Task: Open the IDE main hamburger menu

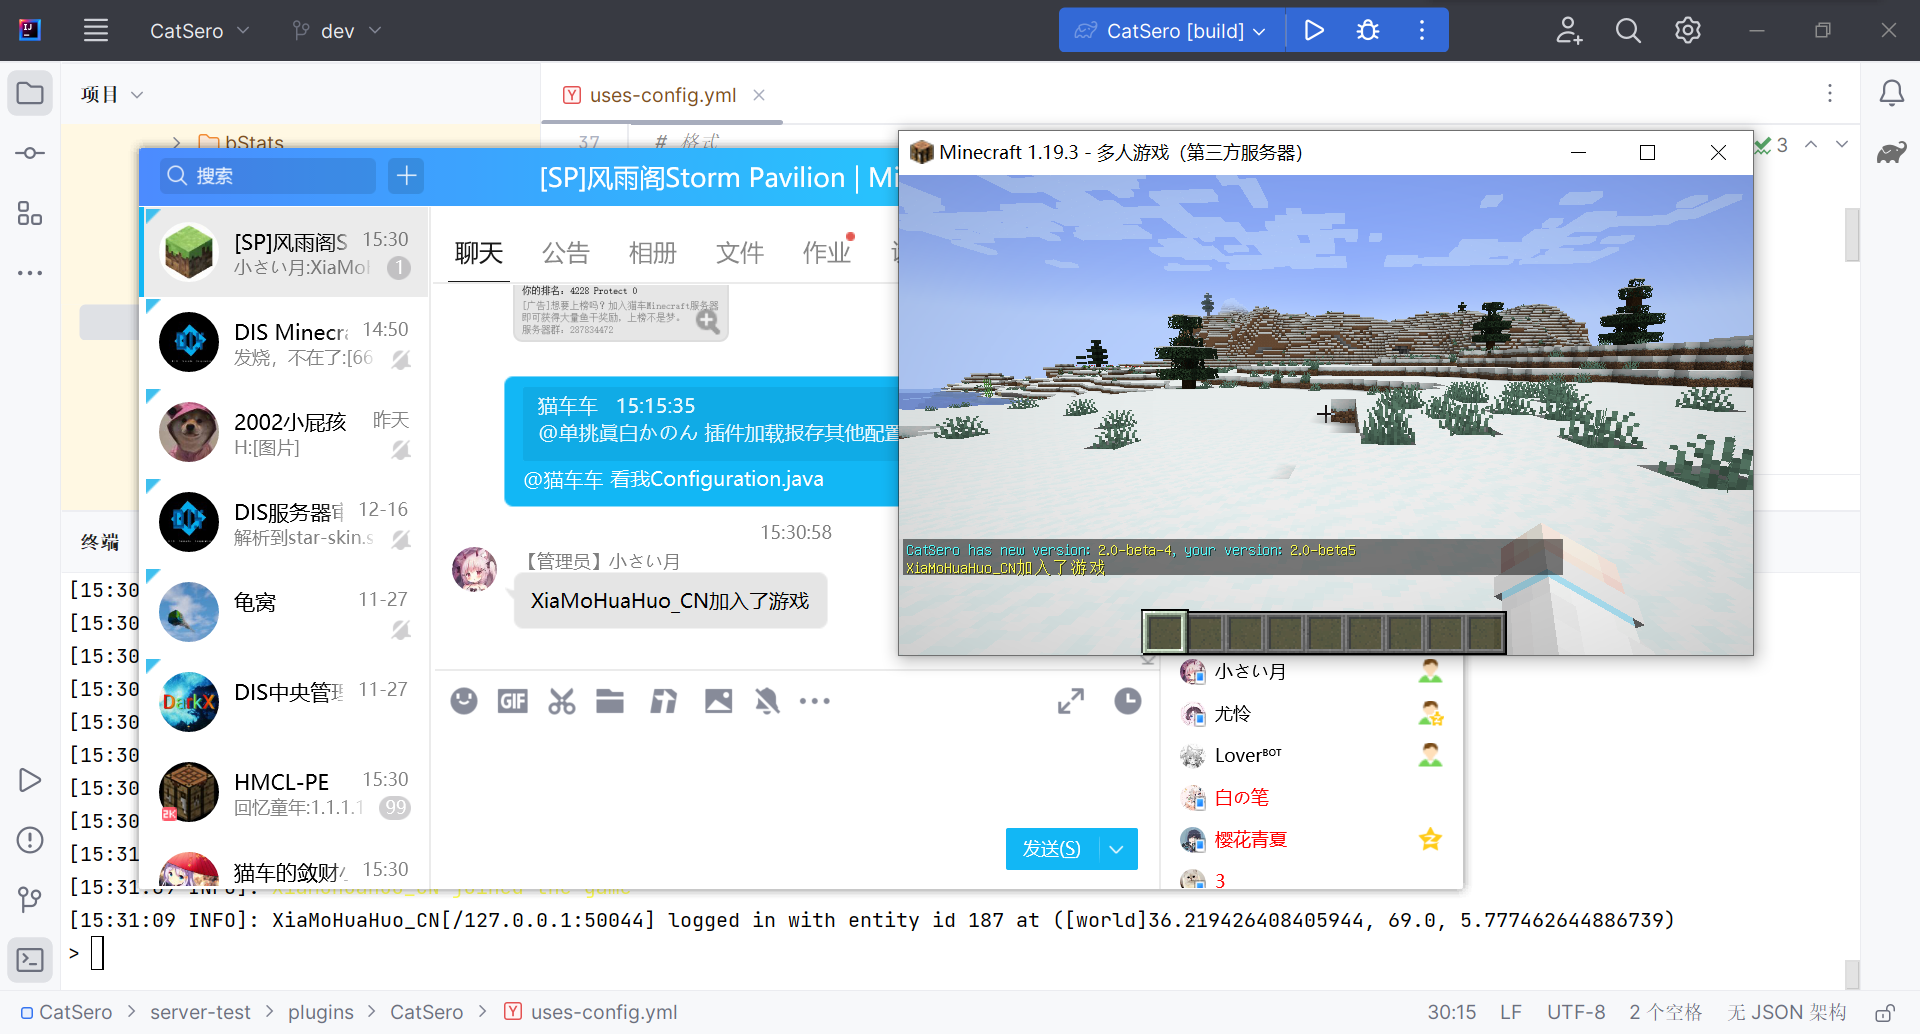Action: click(x=96, y=30)
